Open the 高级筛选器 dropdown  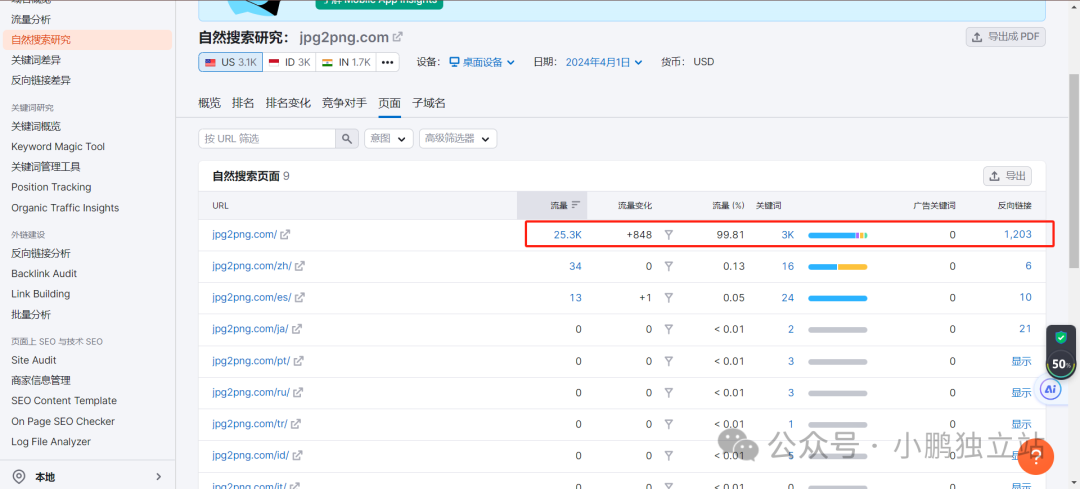point(458,138)
